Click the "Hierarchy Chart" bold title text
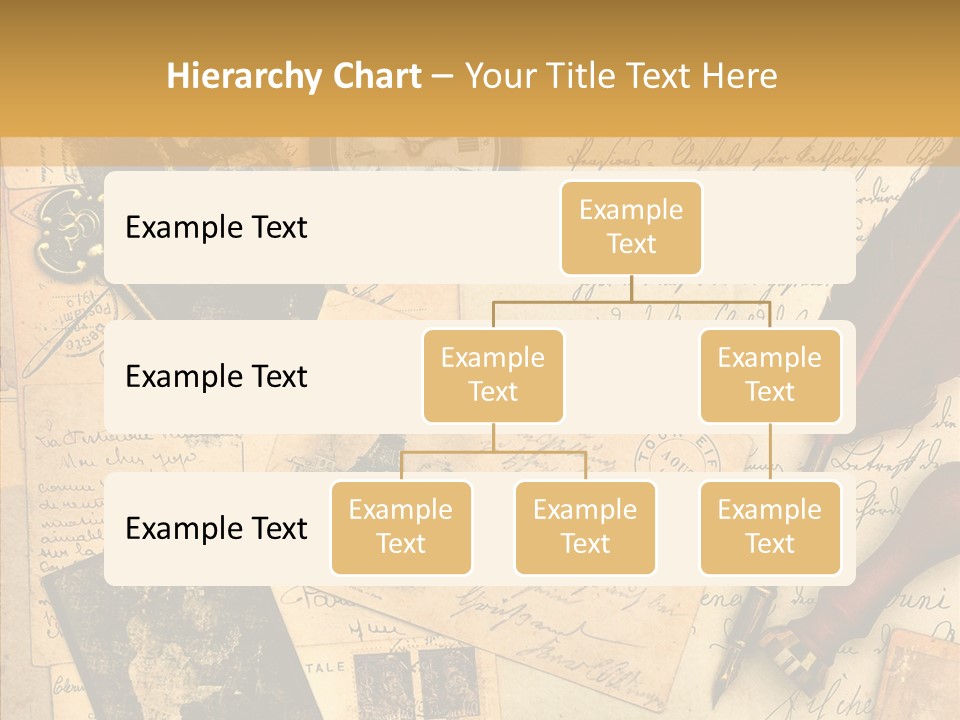Viewport: 960px width, 720px height. click(294, 76)
